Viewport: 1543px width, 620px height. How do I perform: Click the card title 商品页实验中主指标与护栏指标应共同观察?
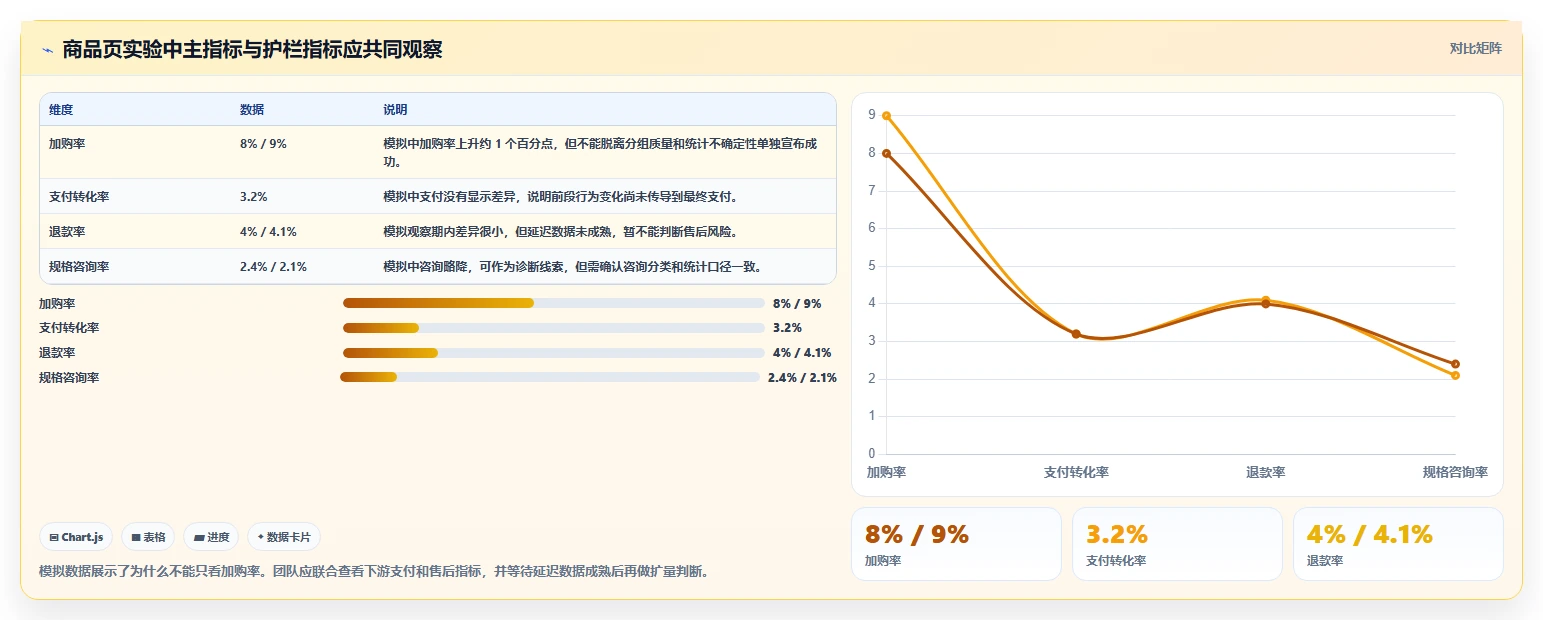tap(252, 50)
